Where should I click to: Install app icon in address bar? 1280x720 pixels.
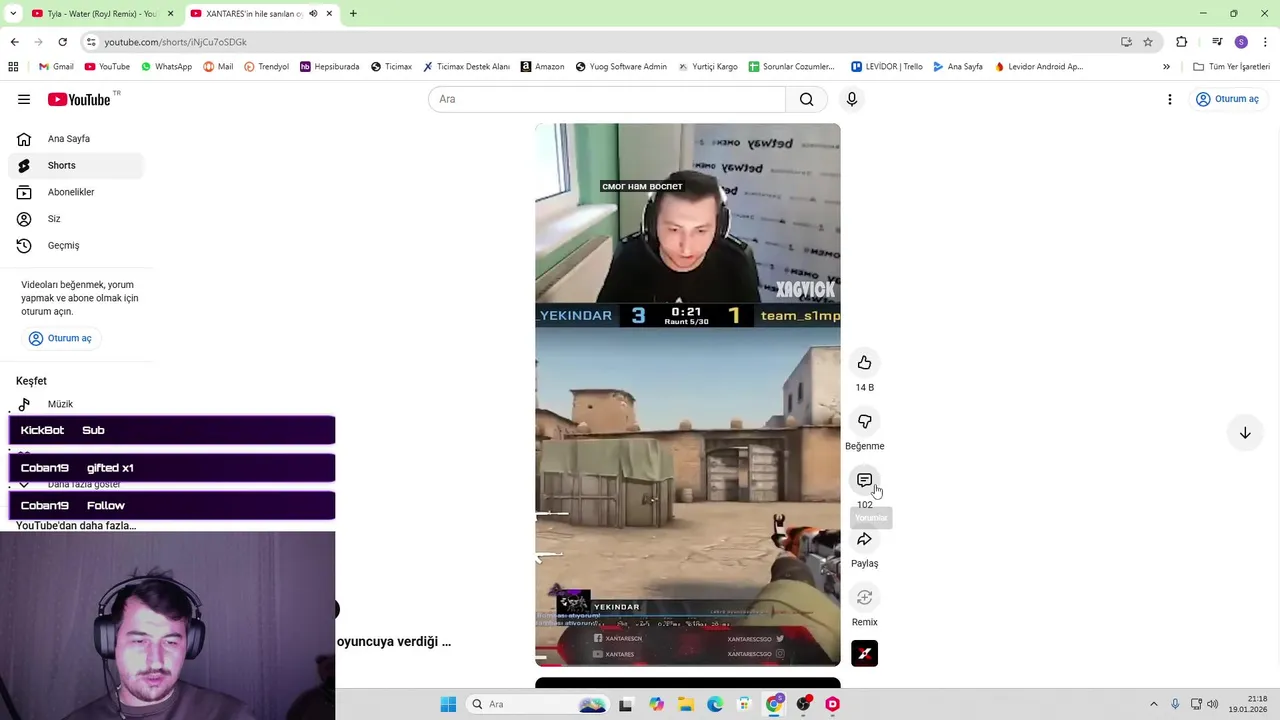[x=1126, y=42]
